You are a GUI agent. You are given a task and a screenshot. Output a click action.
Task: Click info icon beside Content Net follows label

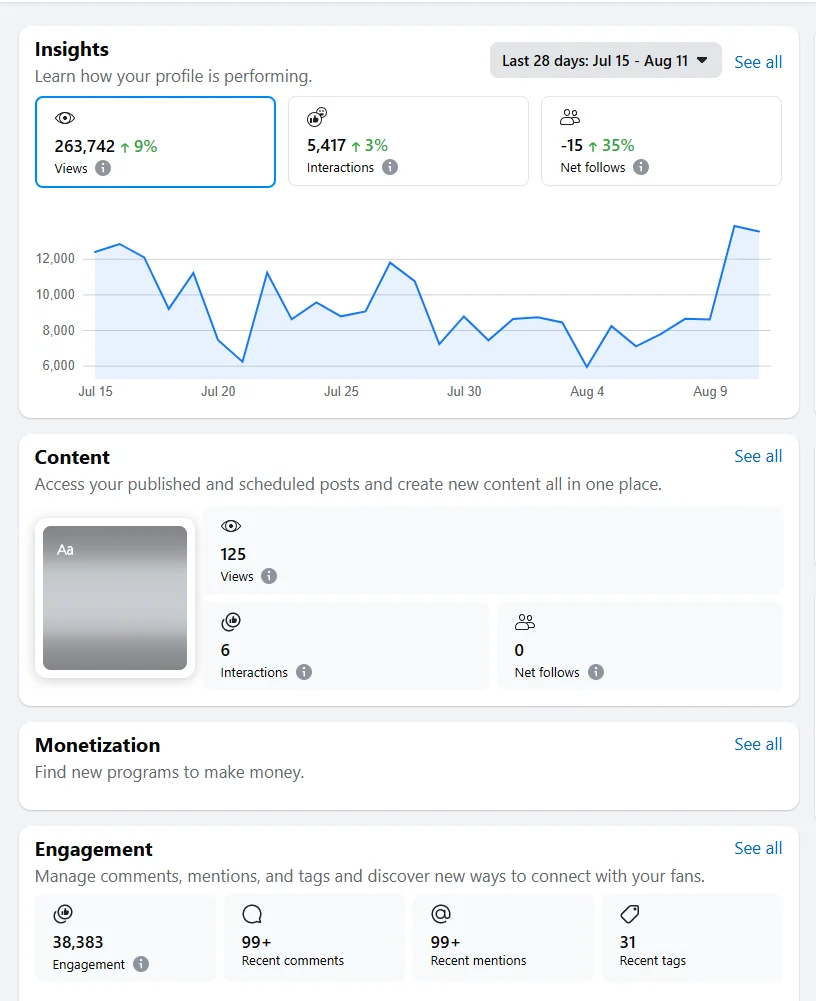coord(596,672)
